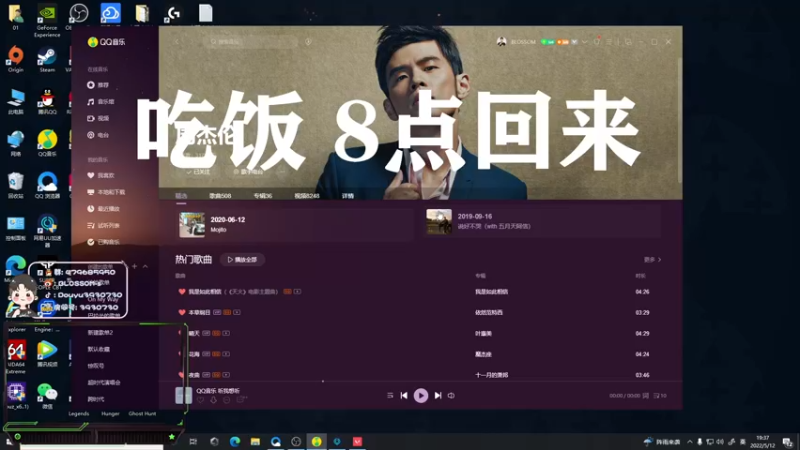Unlike 我是如此相信 via its heart
The height and width of the screenshot is (450, 800).
pos(182,292)
